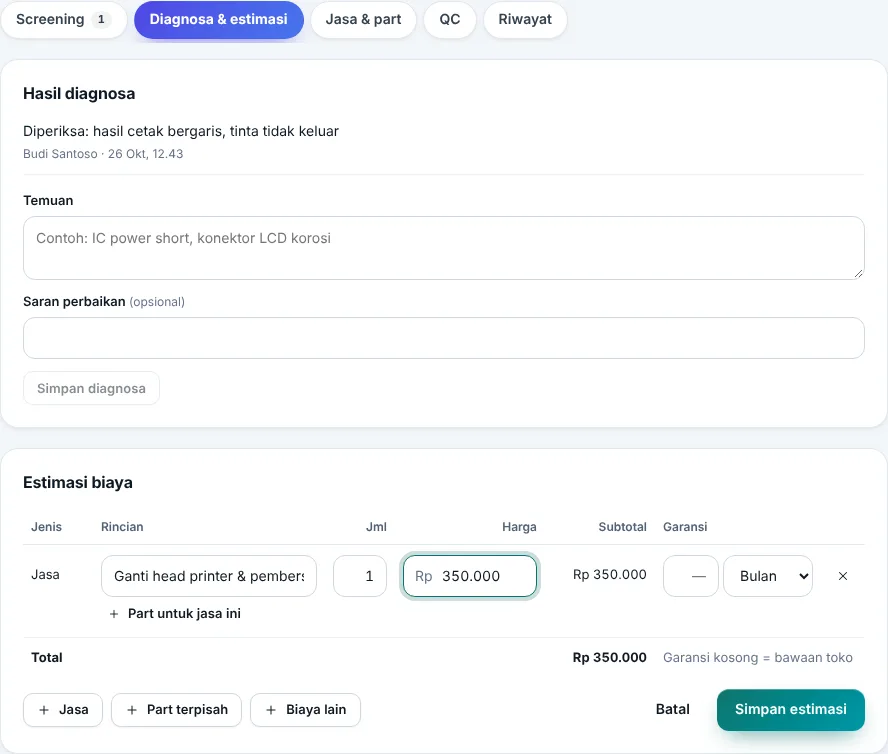Click the Subtotal column header
Screen dimensions: 888x754
tap(622, 527)
